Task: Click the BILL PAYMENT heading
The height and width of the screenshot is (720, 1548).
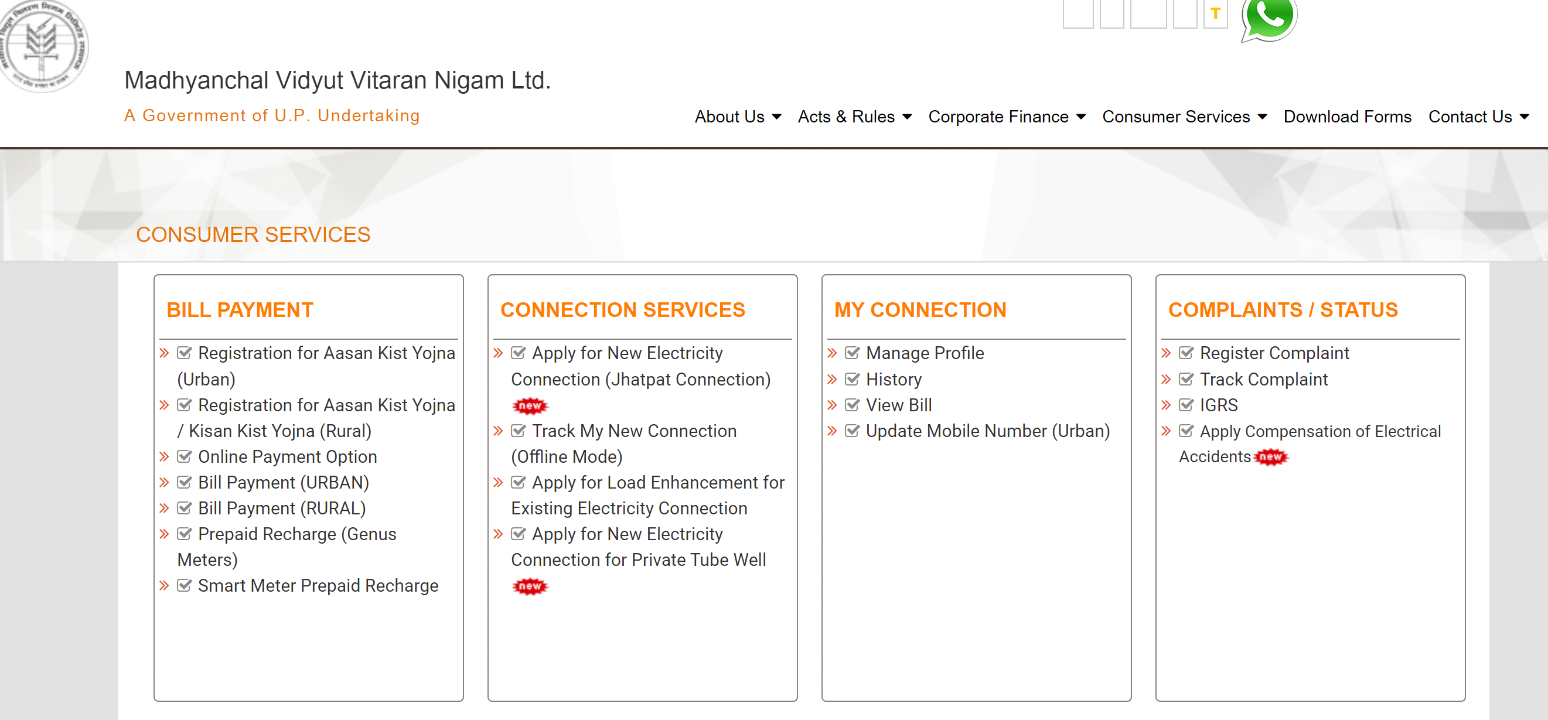Action: 240,310
